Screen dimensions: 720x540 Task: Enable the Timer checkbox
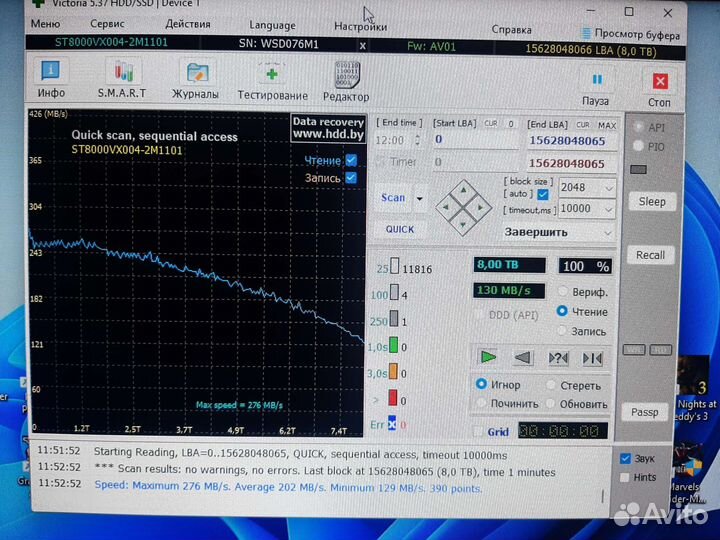click(381, 161)
